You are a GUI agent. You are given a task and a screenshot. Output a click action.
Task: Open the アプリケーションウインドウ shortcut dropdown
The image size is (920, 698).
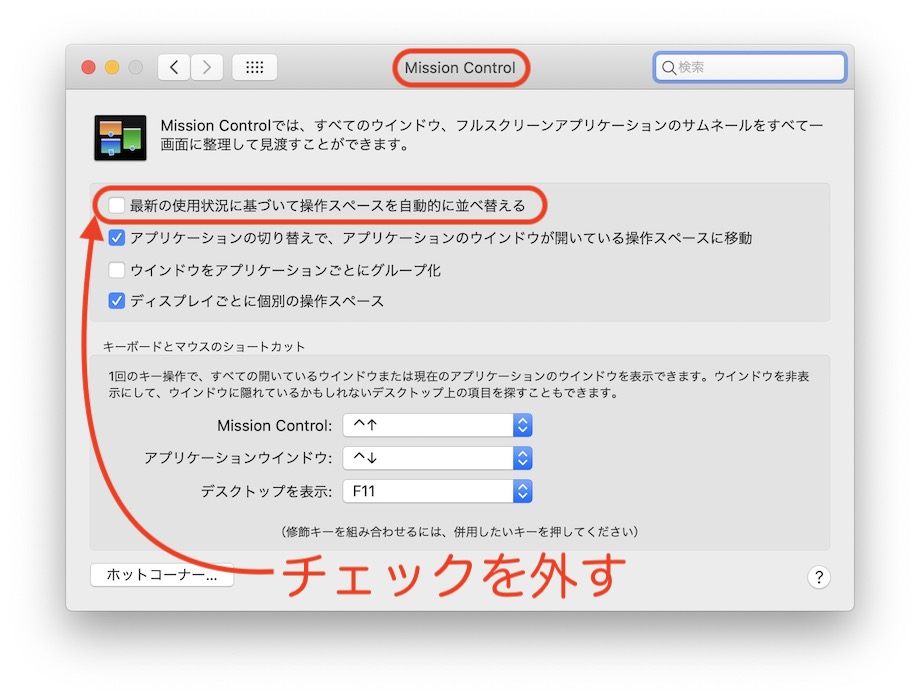(x=438, y=458)
